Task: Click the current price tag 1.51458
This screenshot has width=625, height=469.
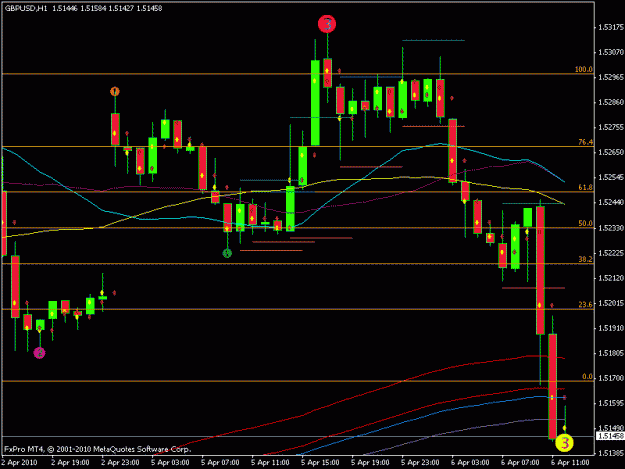Action: pos(610,436)
